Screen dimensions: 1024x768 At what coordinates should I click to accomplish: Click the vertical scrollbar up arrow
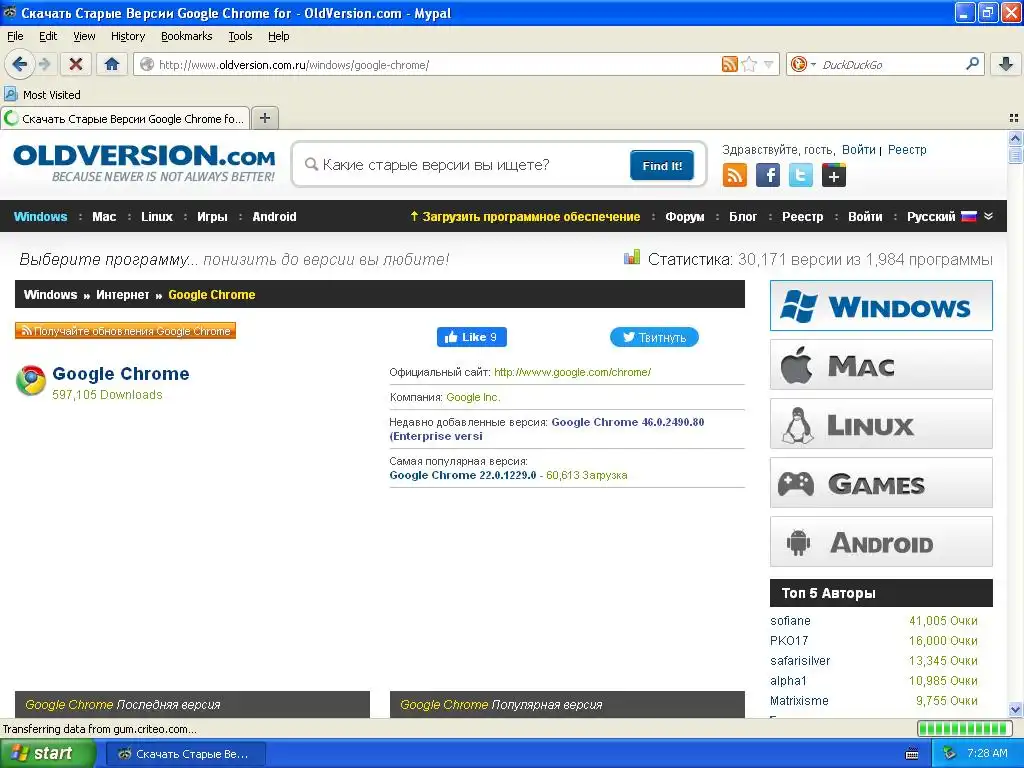(1015, 138)
